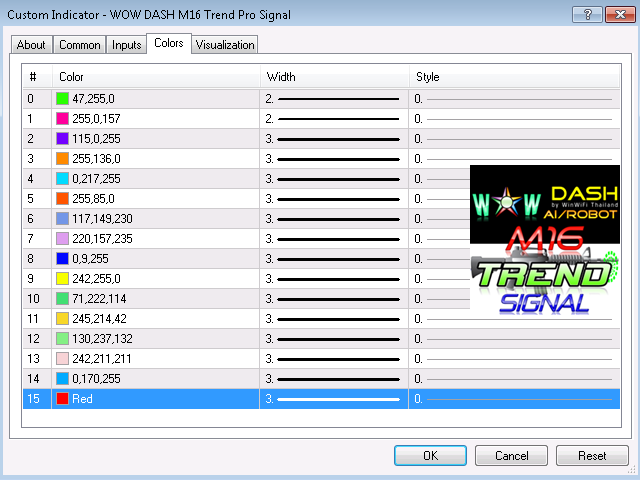The height and width of the screenshot is (480, 640).
Task: Open width selector for row 14
Action: point(334,379)
